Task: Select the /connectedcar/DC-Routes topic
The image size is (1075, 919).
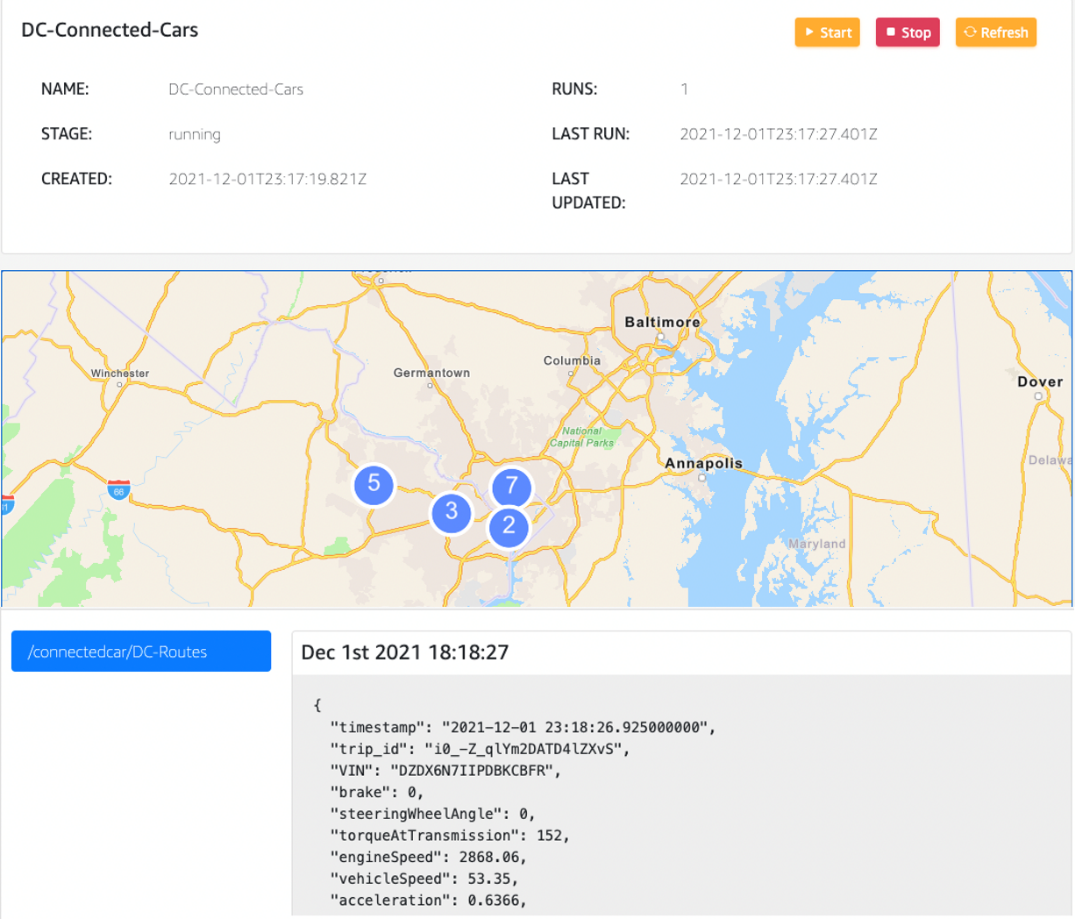Action: (x=141, y=651)
